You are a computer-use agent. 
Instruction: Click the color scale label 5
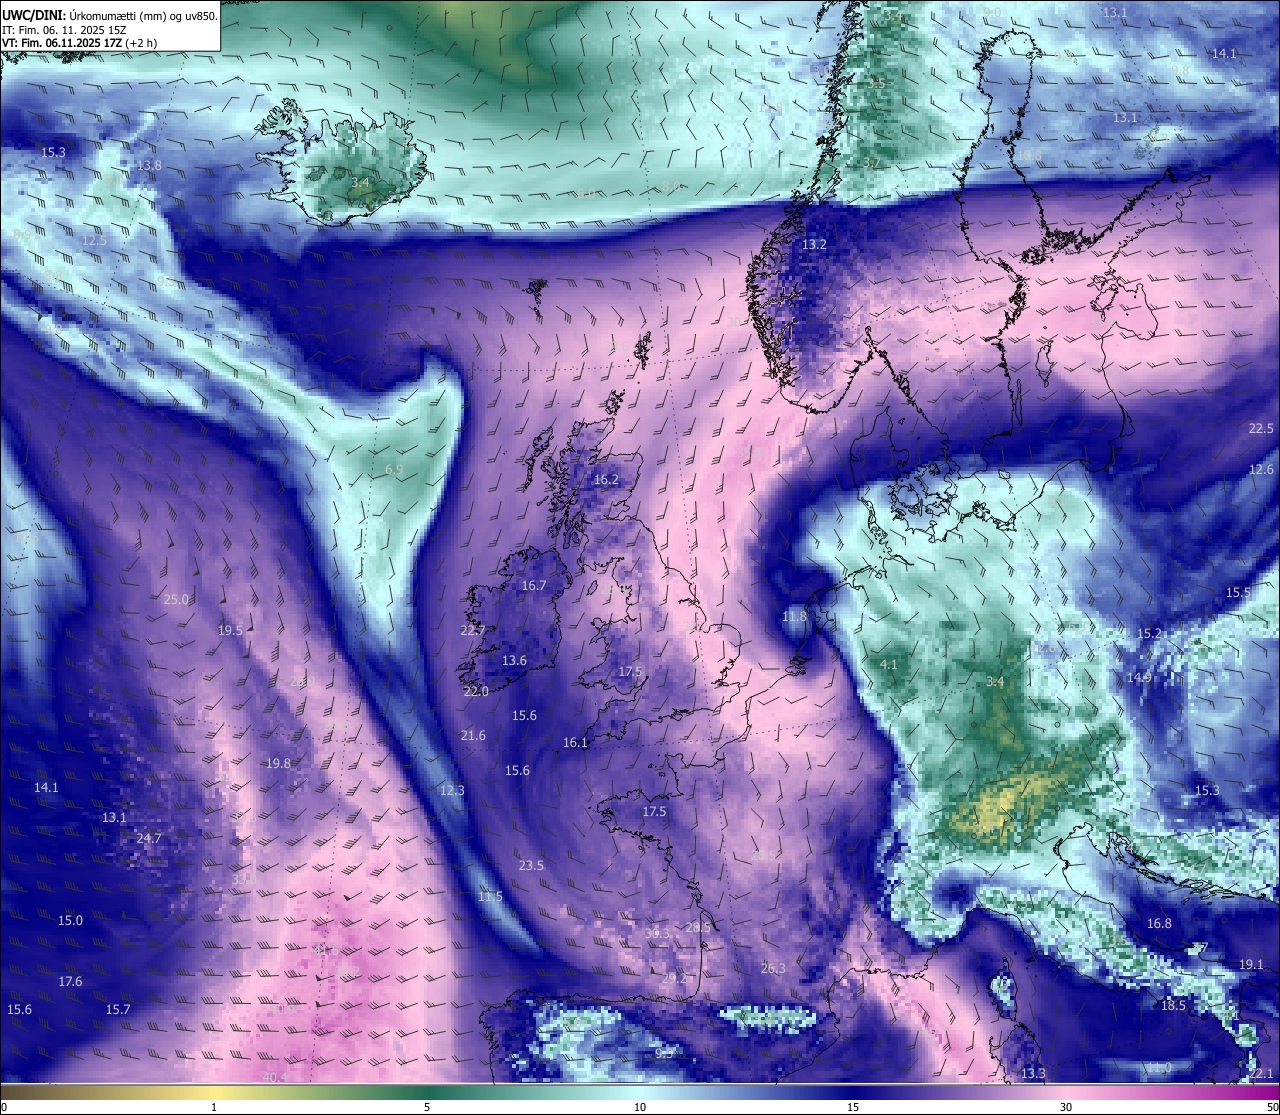tap(427, 1107)
